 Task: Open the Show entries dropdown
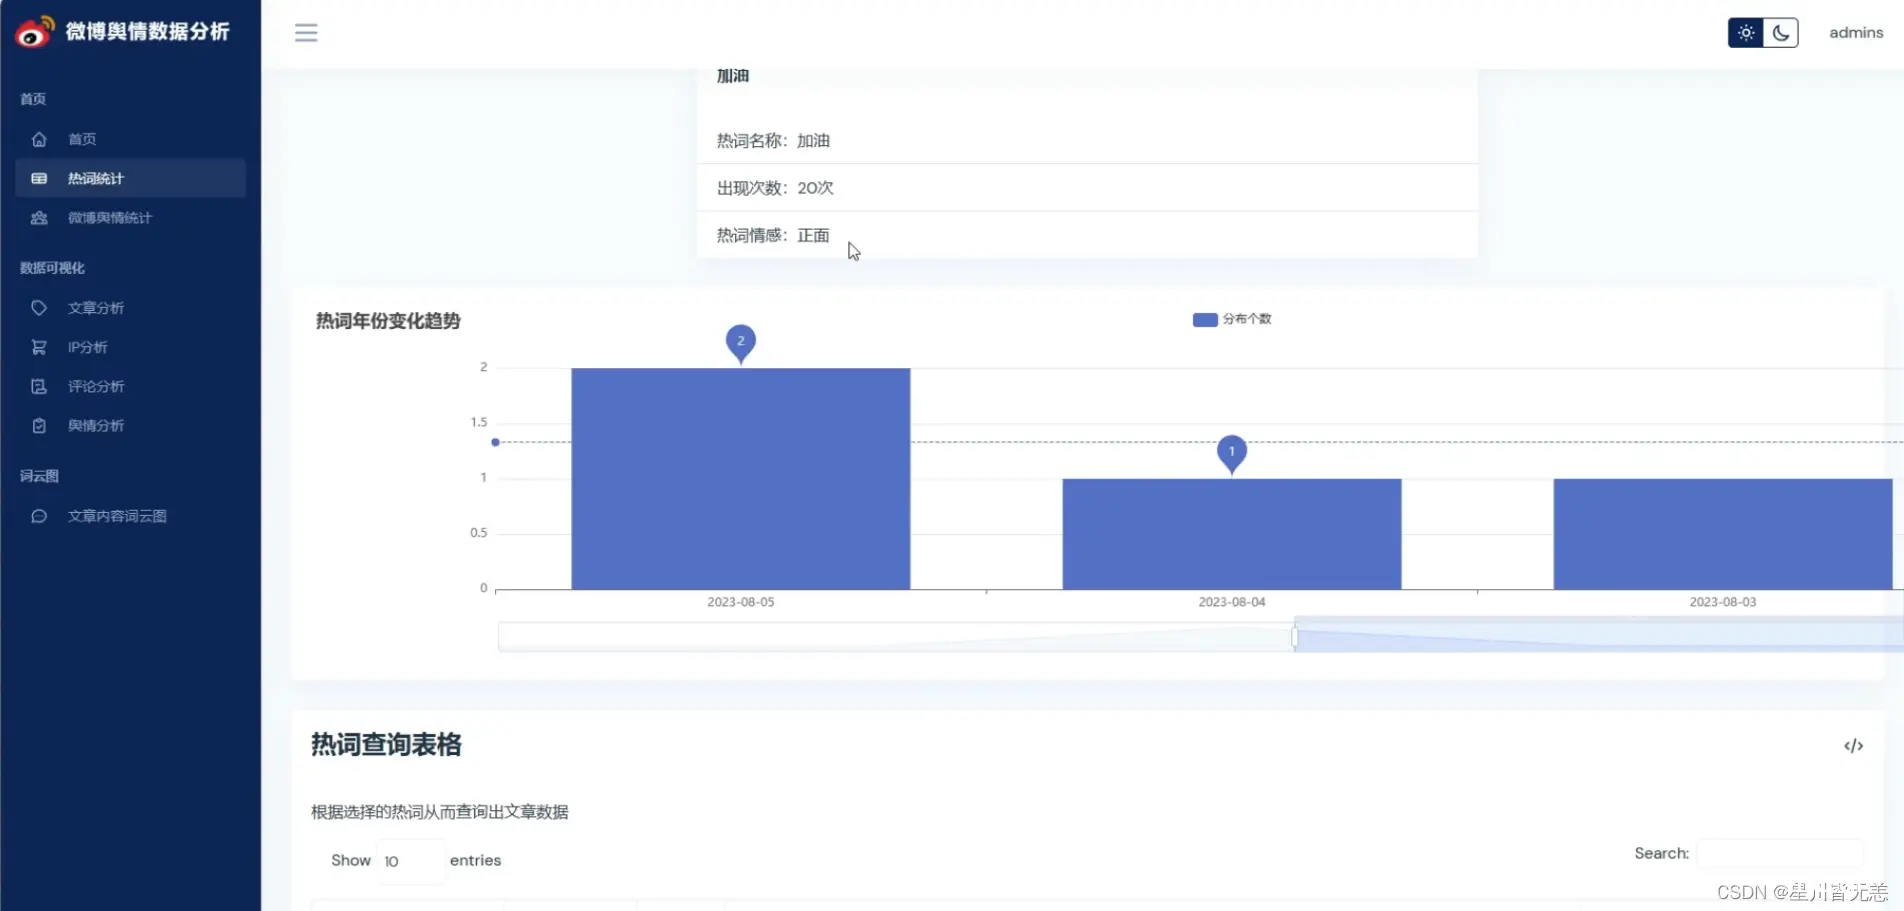click(411, 861)
